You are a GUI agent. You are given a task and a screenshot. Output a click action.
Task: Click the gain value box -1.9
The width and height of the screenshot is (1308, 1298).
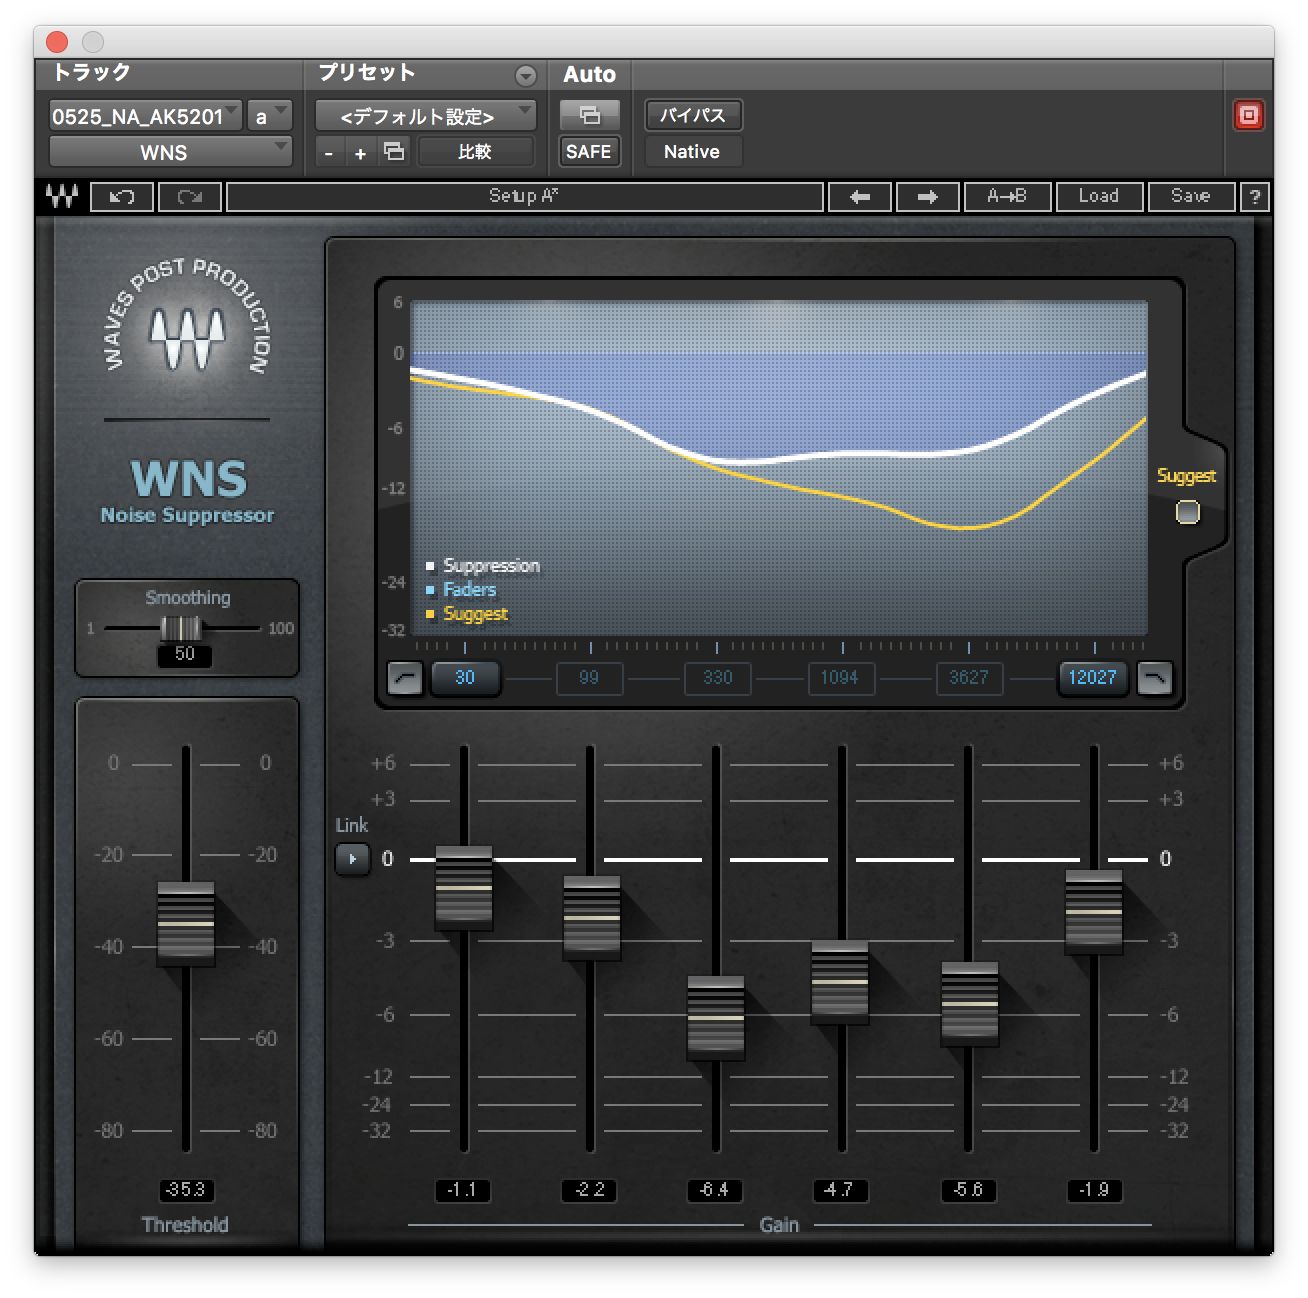[1094, 1190]
